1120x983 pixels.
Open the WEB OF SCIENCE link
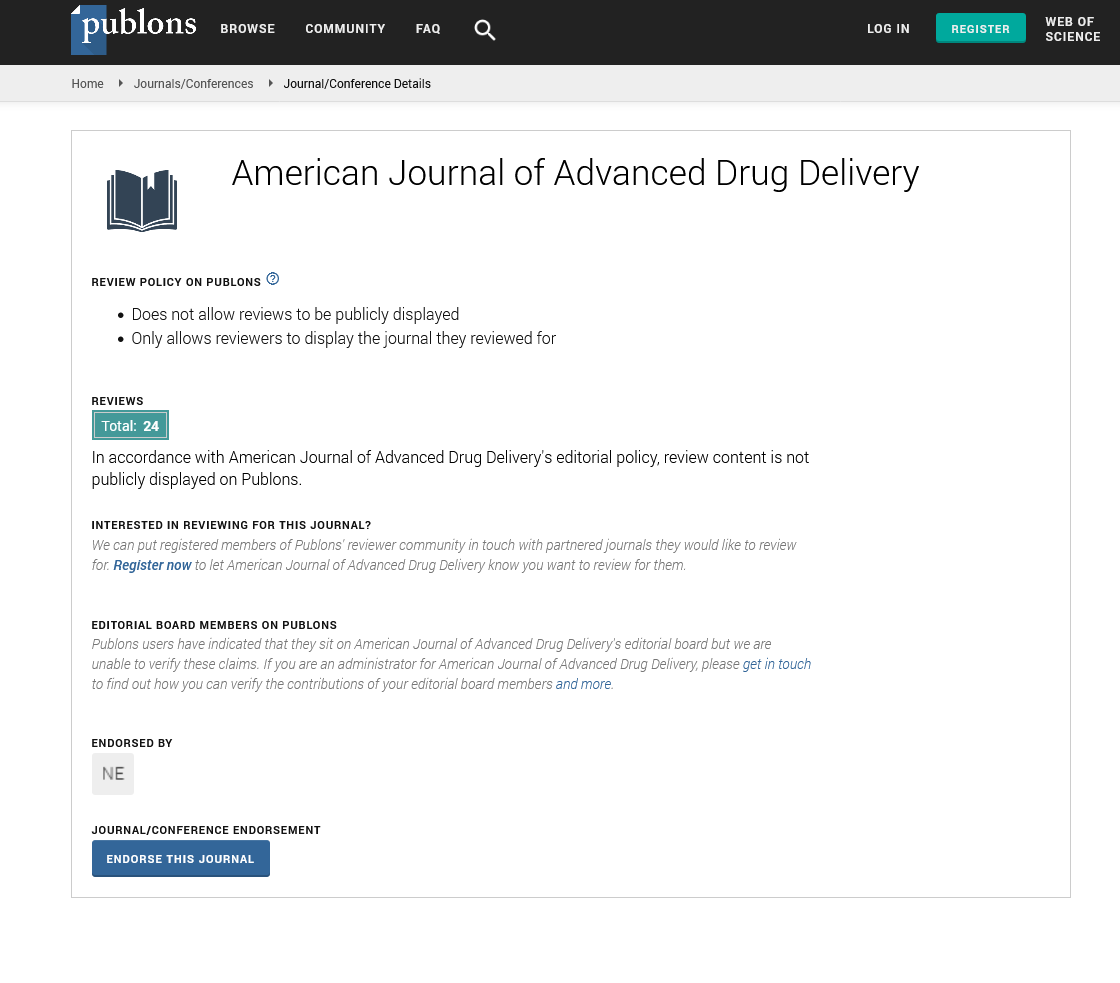[1072, 30]
